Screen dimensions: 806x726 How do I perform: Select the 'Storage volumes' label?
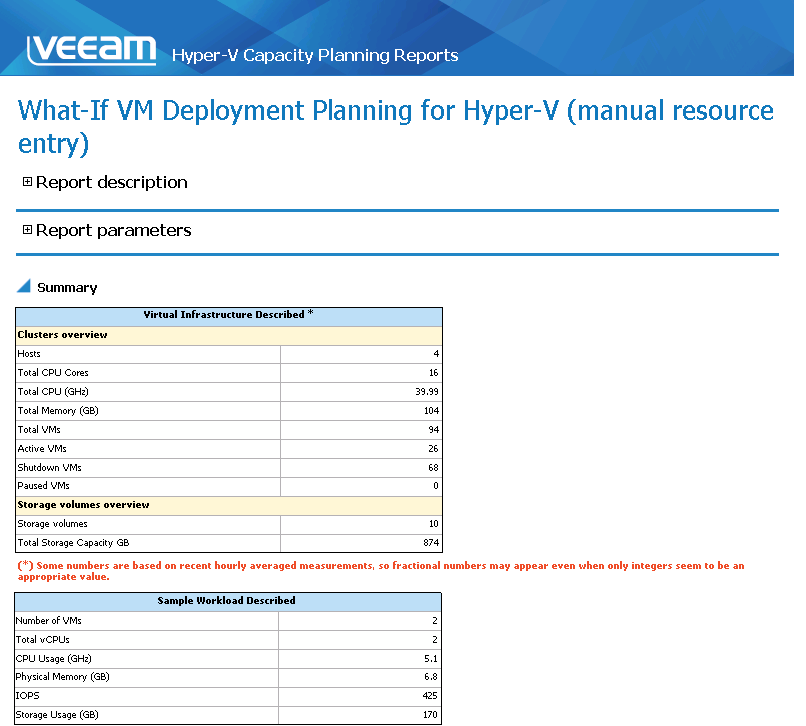(52, 524)
